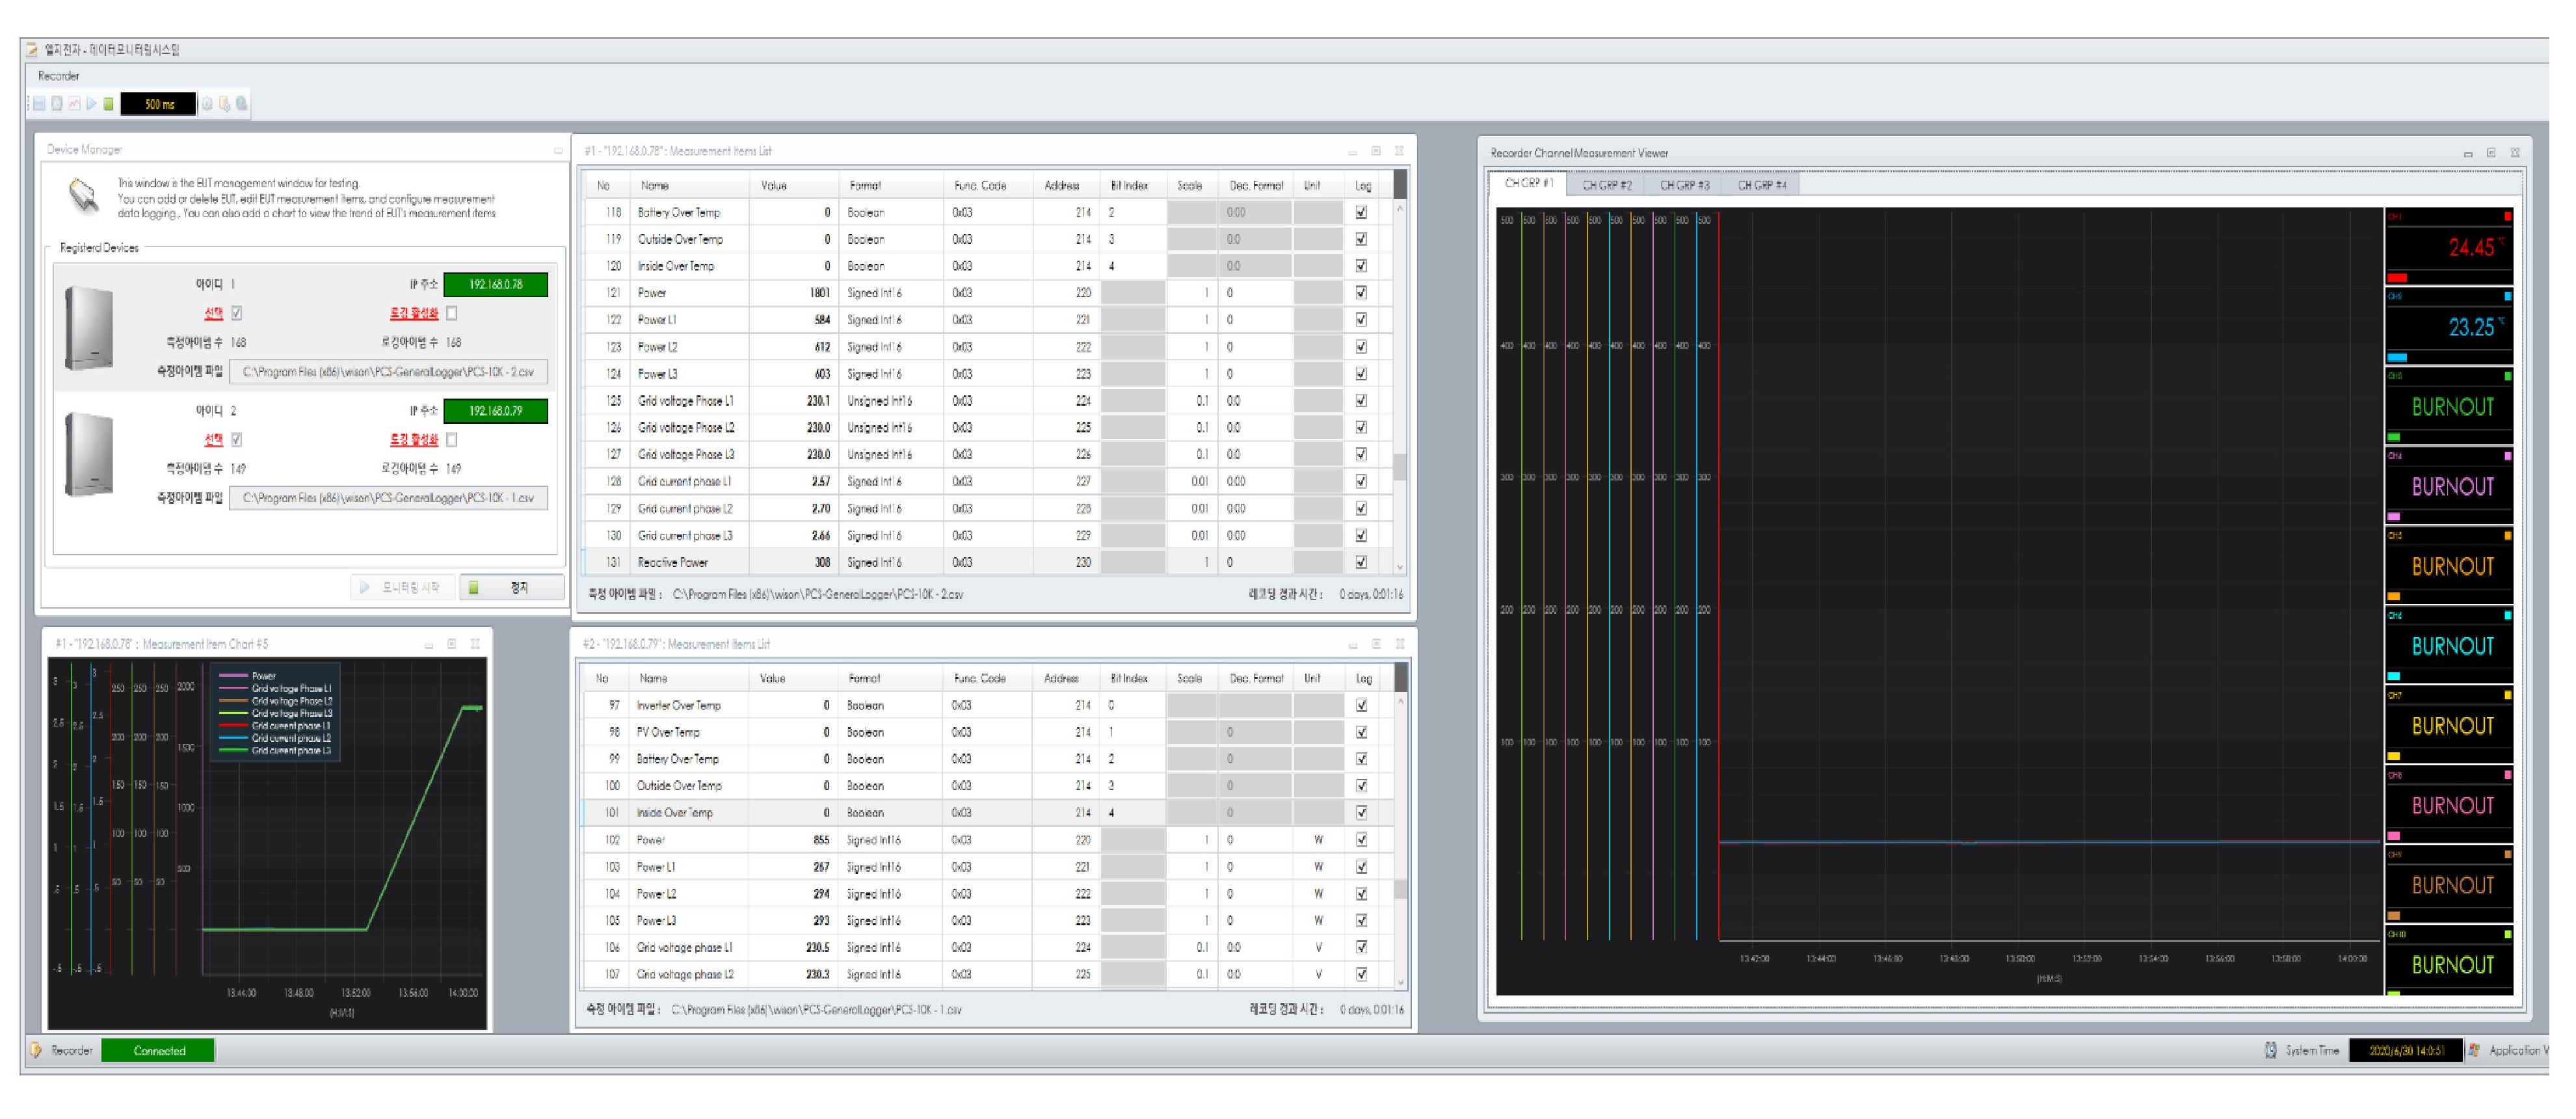
Task: Toggle Log checkbox for Reactive Power row
Action: pyautogui.click(x=1361, y=562)
